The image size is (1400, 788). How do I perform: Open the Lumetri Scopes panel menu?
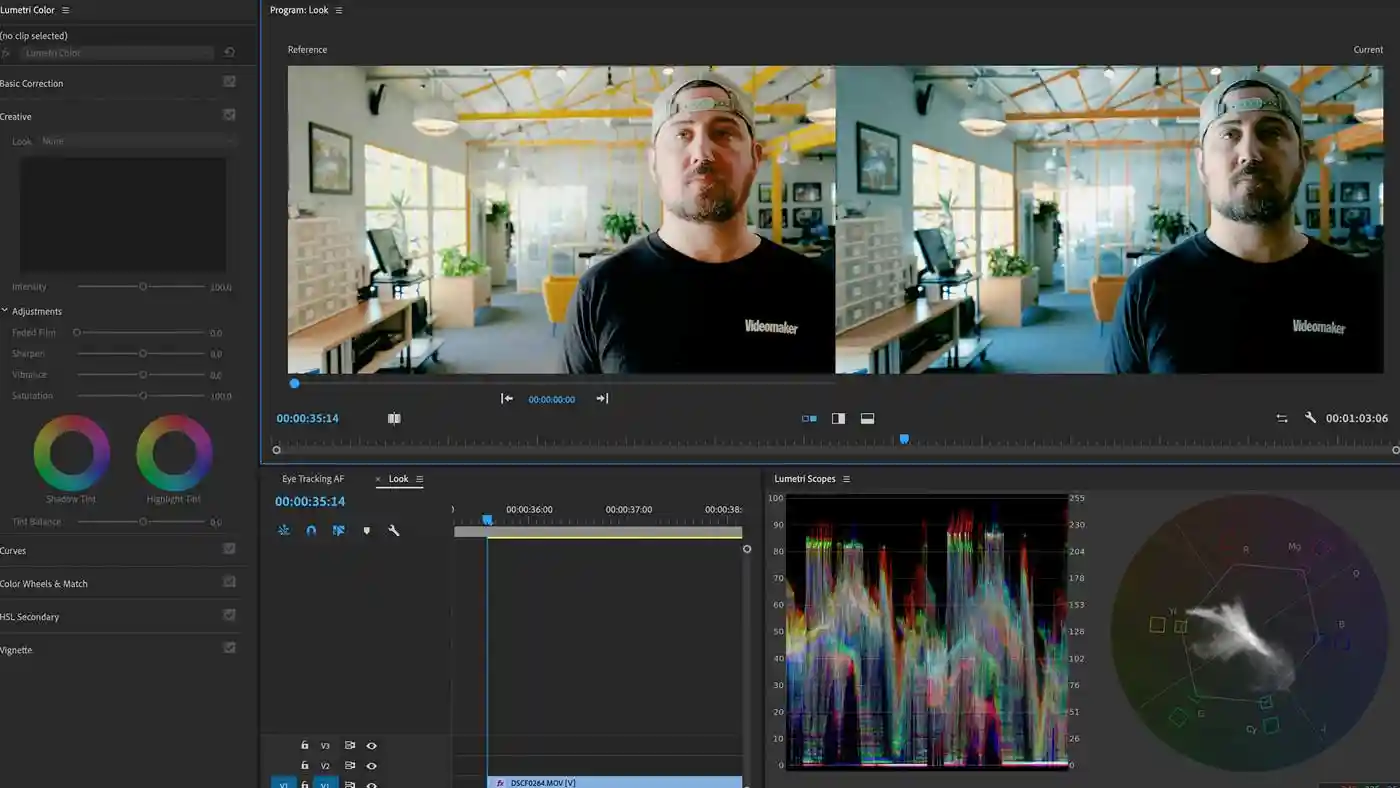845,478
